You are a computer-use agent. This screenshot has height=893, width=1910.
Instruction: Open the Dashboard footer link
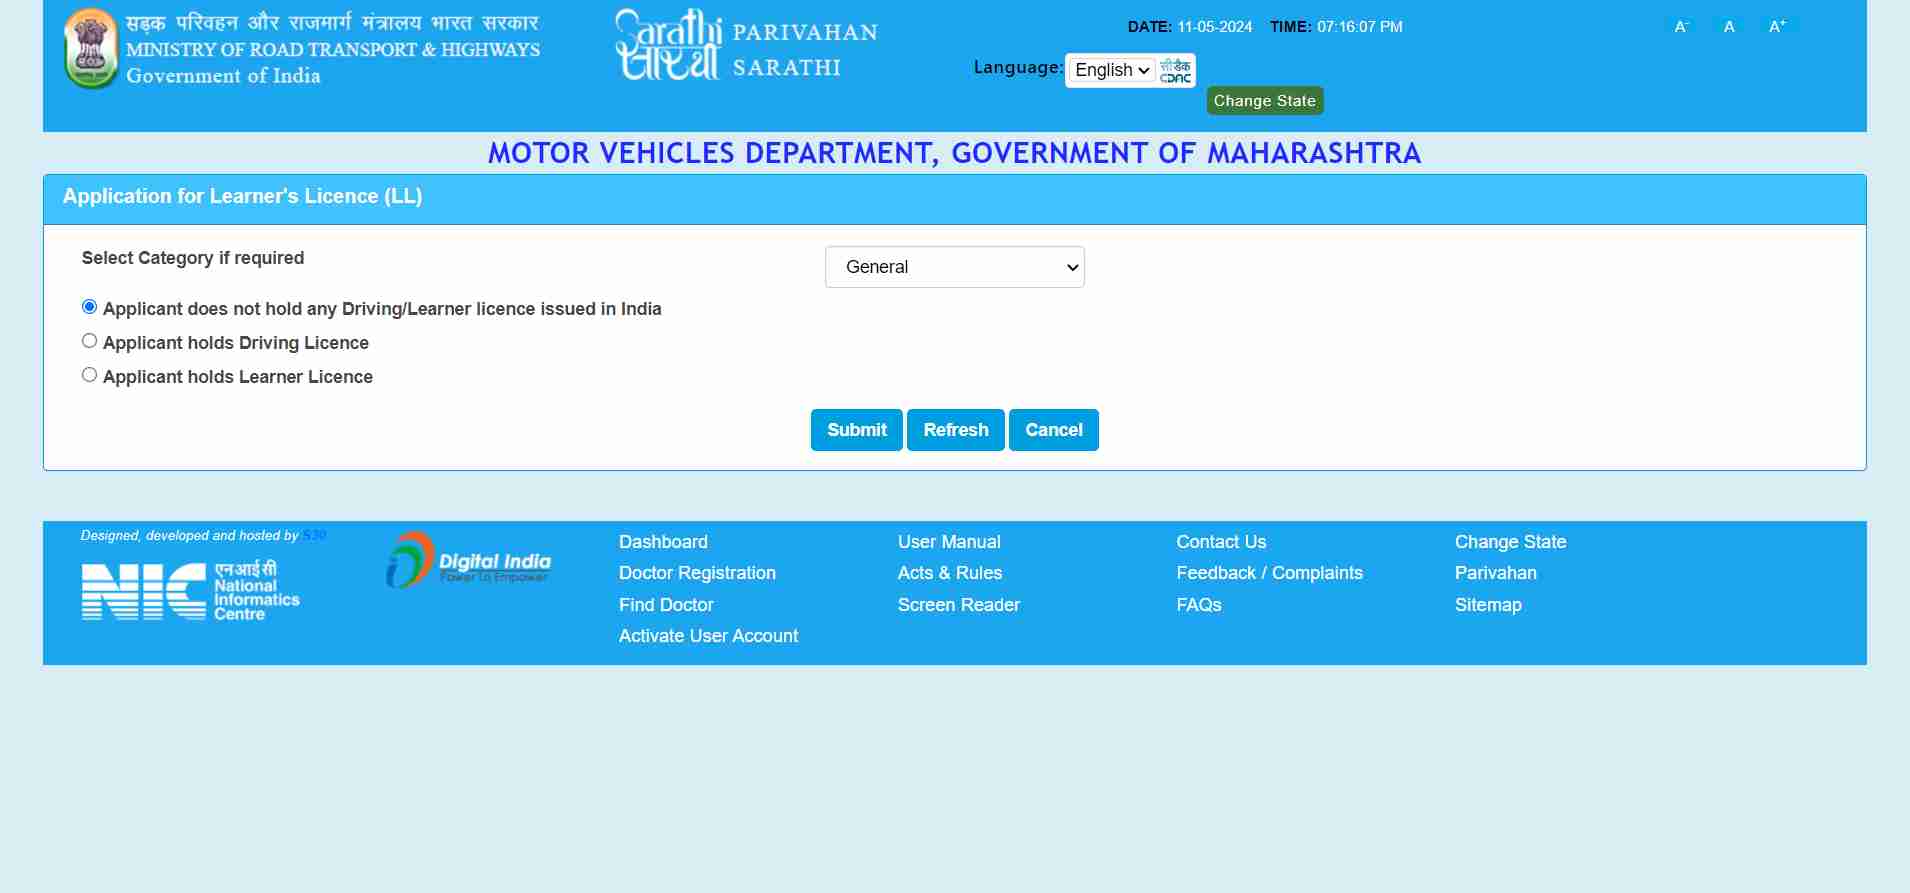663,542
